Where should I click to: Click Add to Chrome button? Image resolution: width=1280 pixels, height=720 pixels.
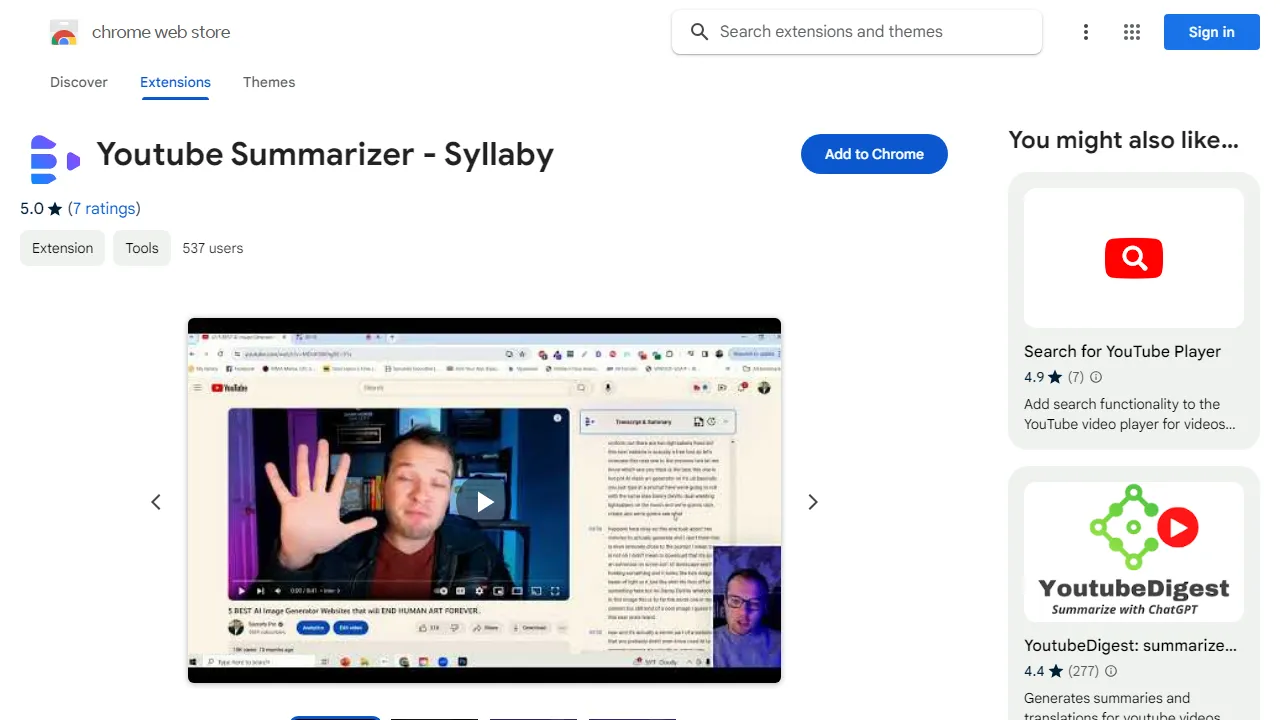(x=874, y=154)
